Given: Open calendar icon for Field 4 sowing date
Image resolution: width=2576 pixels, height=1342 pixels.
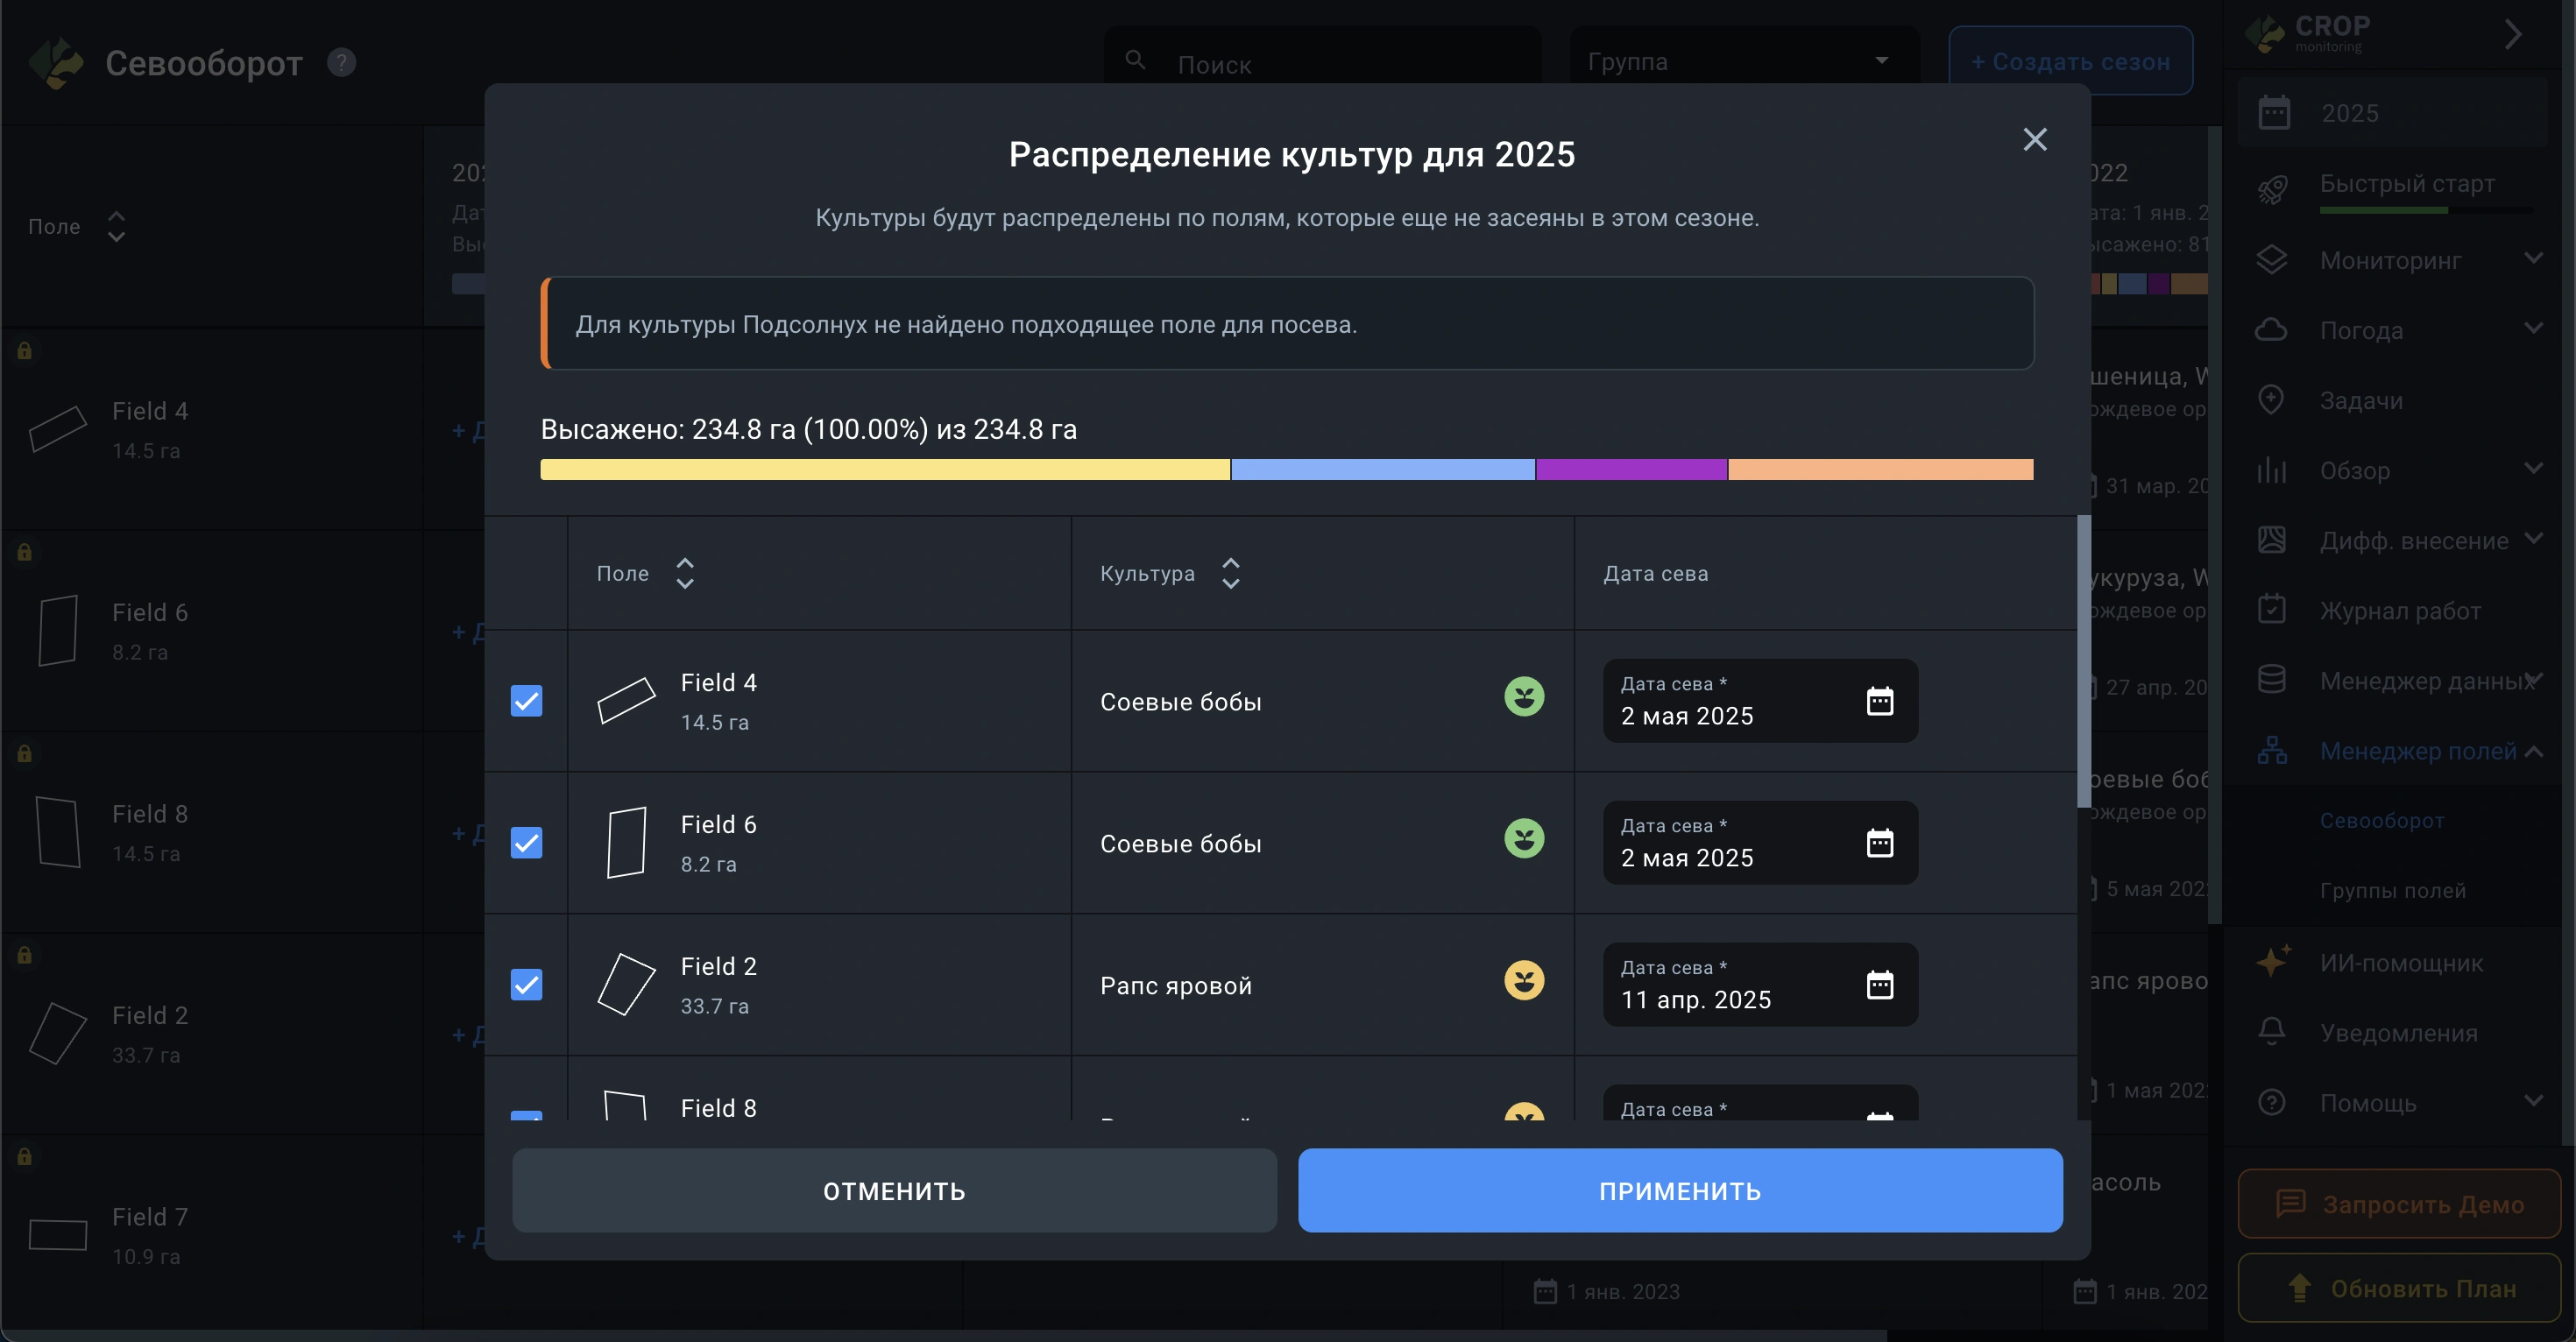Looking at the screenshot, I should click(1879, 701).
